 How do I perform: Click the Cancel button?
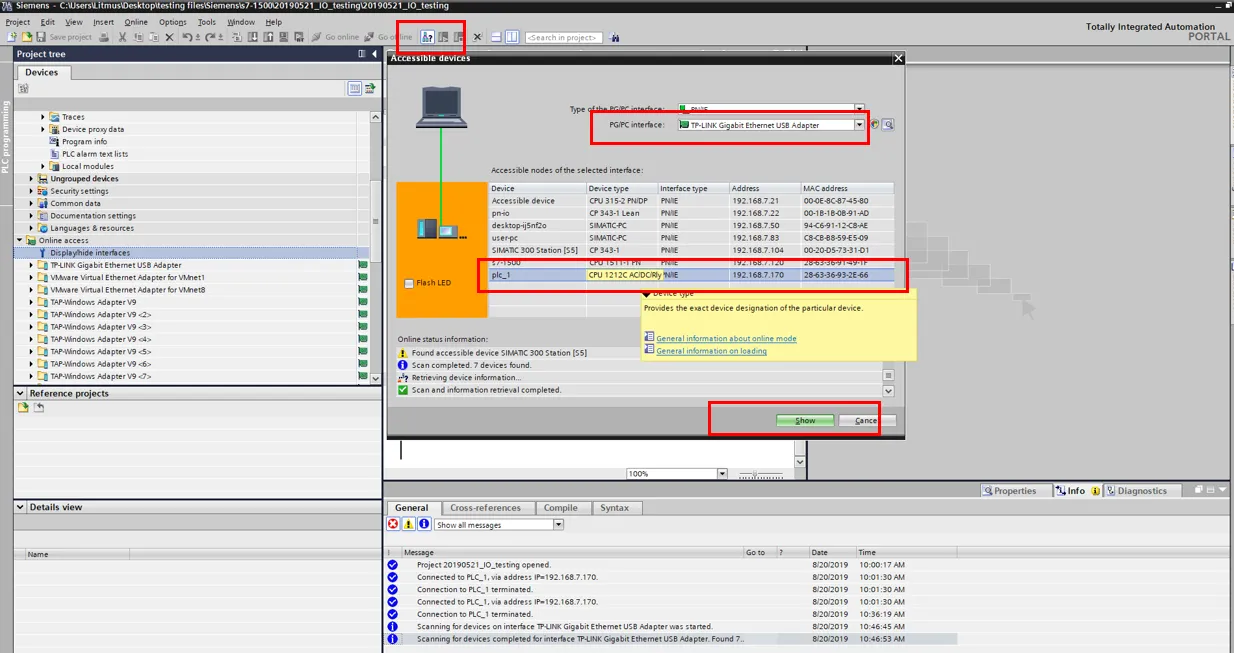pyautogui.click(x=867, y=421)
